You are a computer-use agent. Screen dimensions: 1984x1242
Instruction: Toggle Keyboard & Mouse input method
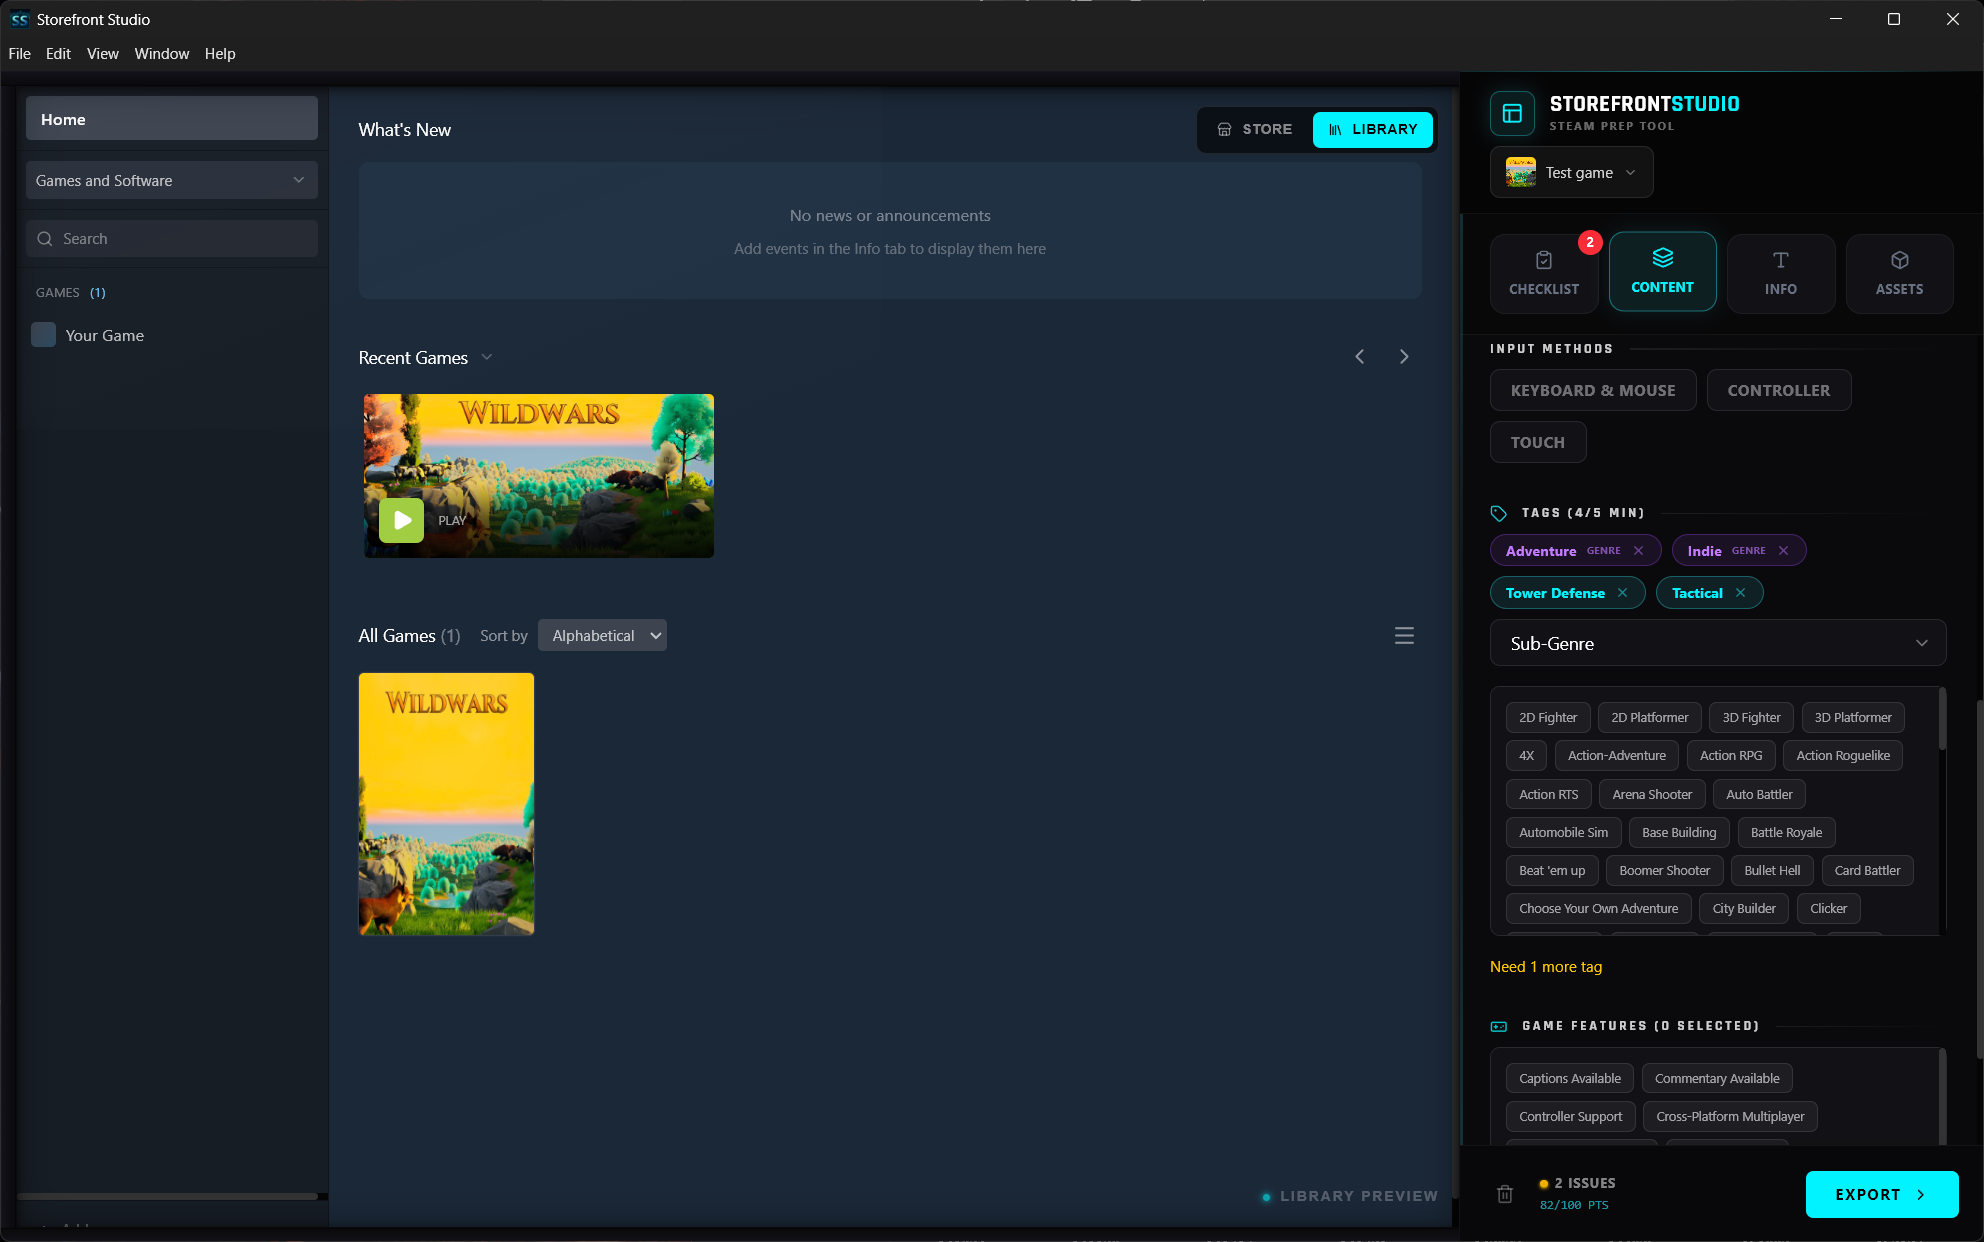[1592, 391]
